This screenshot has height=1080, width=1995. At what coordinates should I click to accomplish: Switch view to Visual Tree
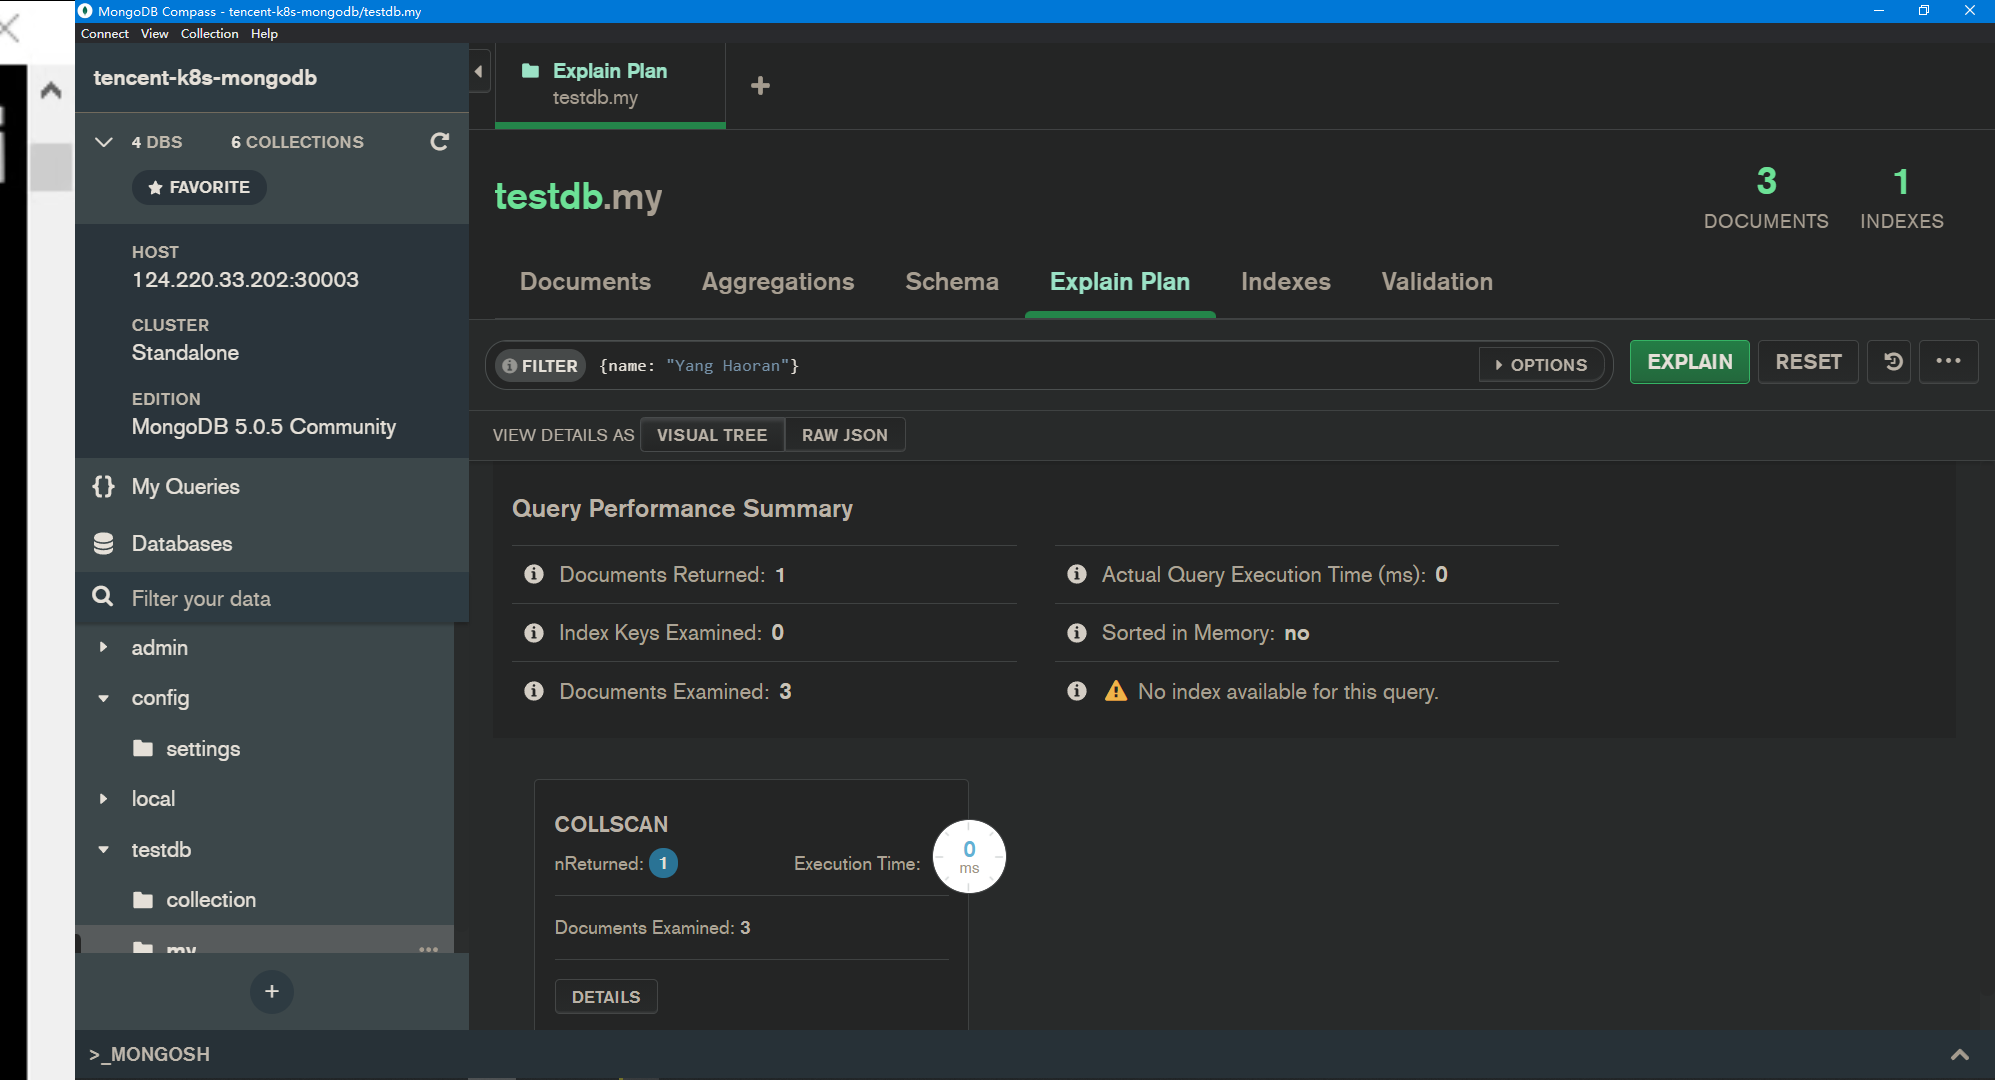tap(711, 435)
